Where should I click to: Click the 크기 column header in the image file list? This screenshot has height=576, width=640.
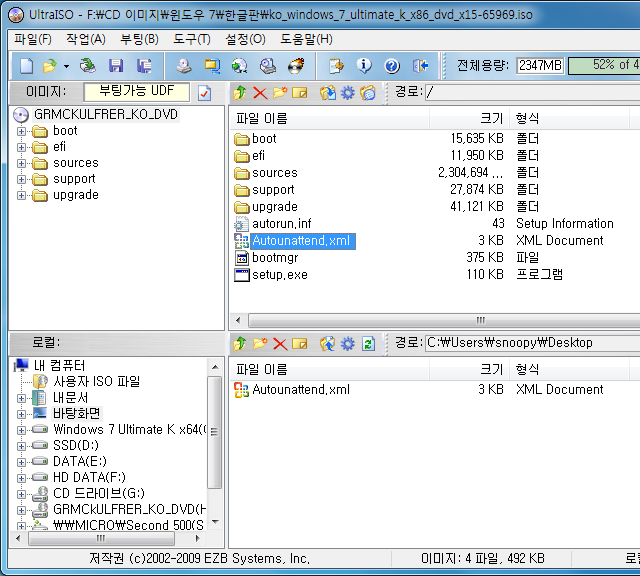[x=469, y=118]
